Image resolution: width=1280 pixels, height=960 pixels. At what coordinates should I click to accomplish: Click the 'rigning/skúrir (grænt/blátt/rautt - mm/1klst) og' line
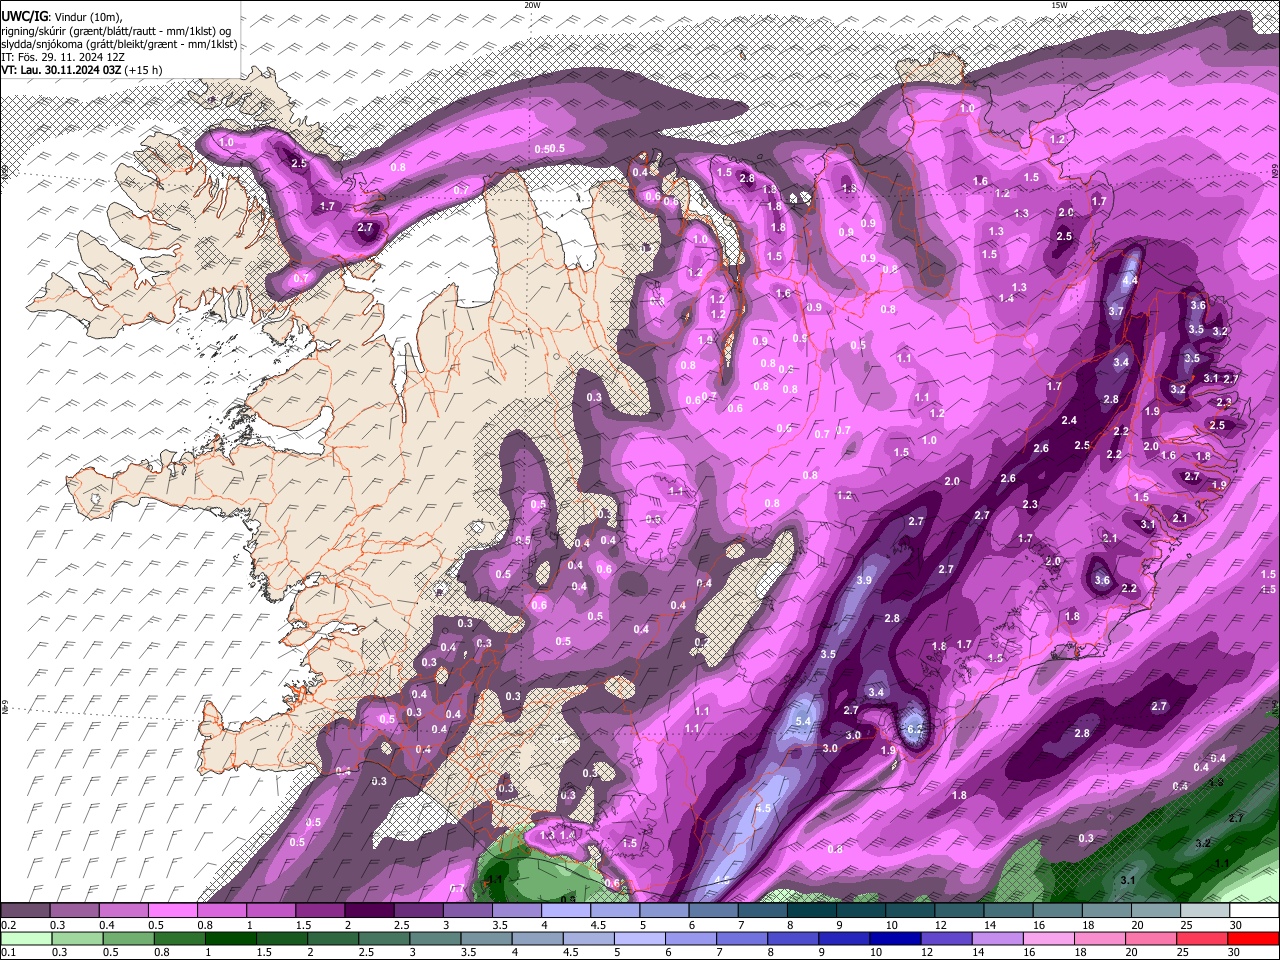116,30
